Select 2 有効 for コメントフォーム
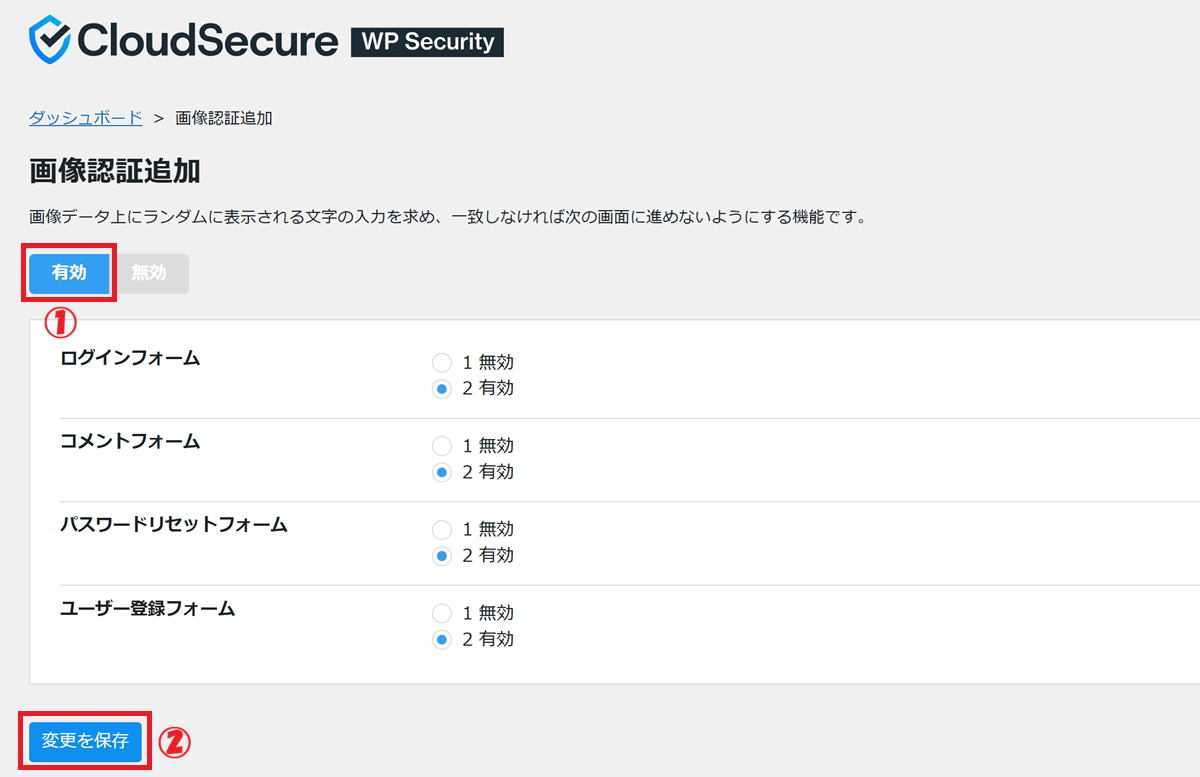Viewport: 1200px width, 777px height. [x=442, y=472]
